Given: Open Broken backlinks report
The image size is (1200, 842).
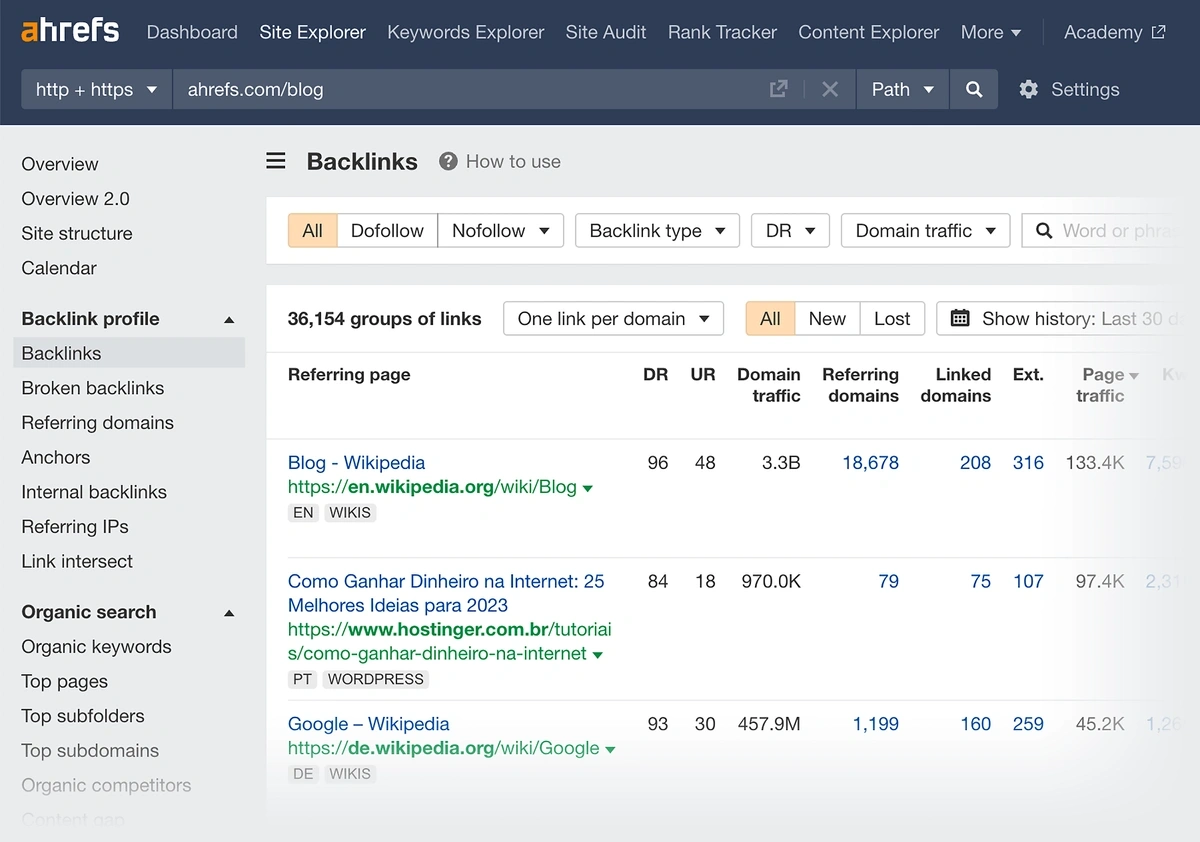Looking at the screenshot, I should click(x=93, y=388).
